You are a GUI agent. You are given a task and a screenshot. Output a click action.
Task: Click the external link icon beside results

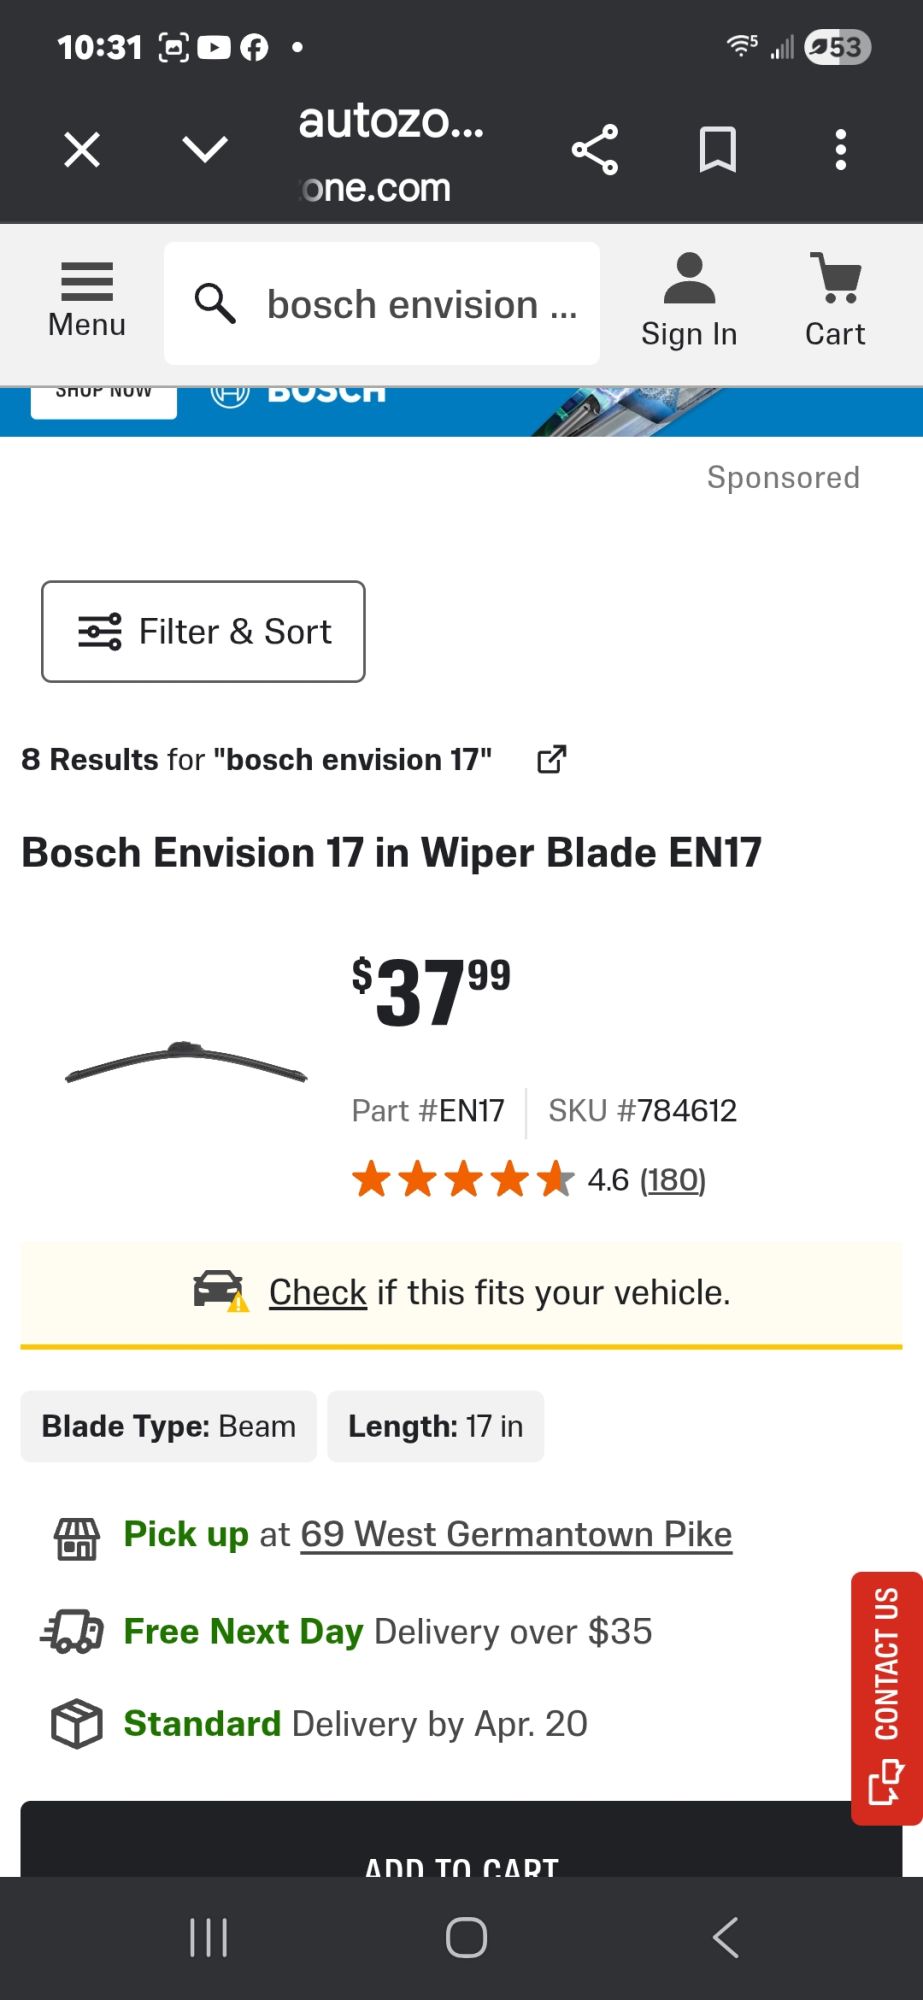coord(551,760)
